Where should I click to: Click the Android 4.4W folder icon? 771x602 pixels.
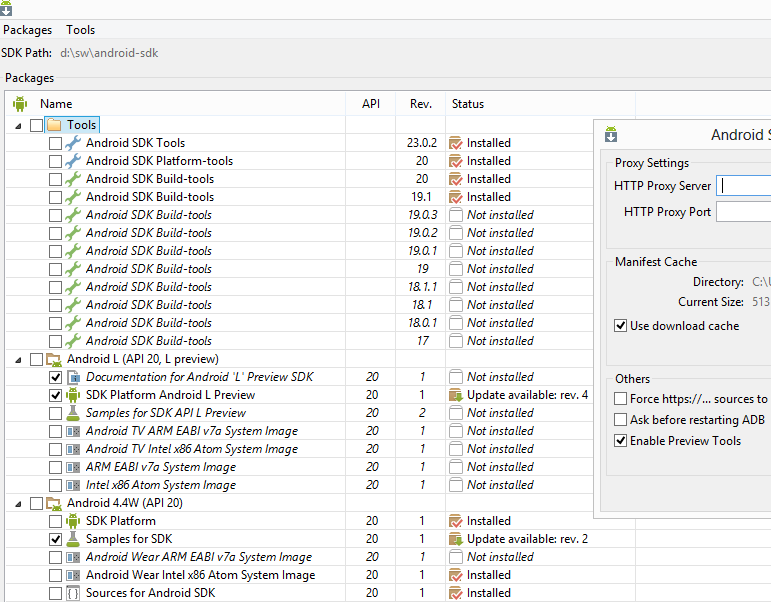[55, 503]
